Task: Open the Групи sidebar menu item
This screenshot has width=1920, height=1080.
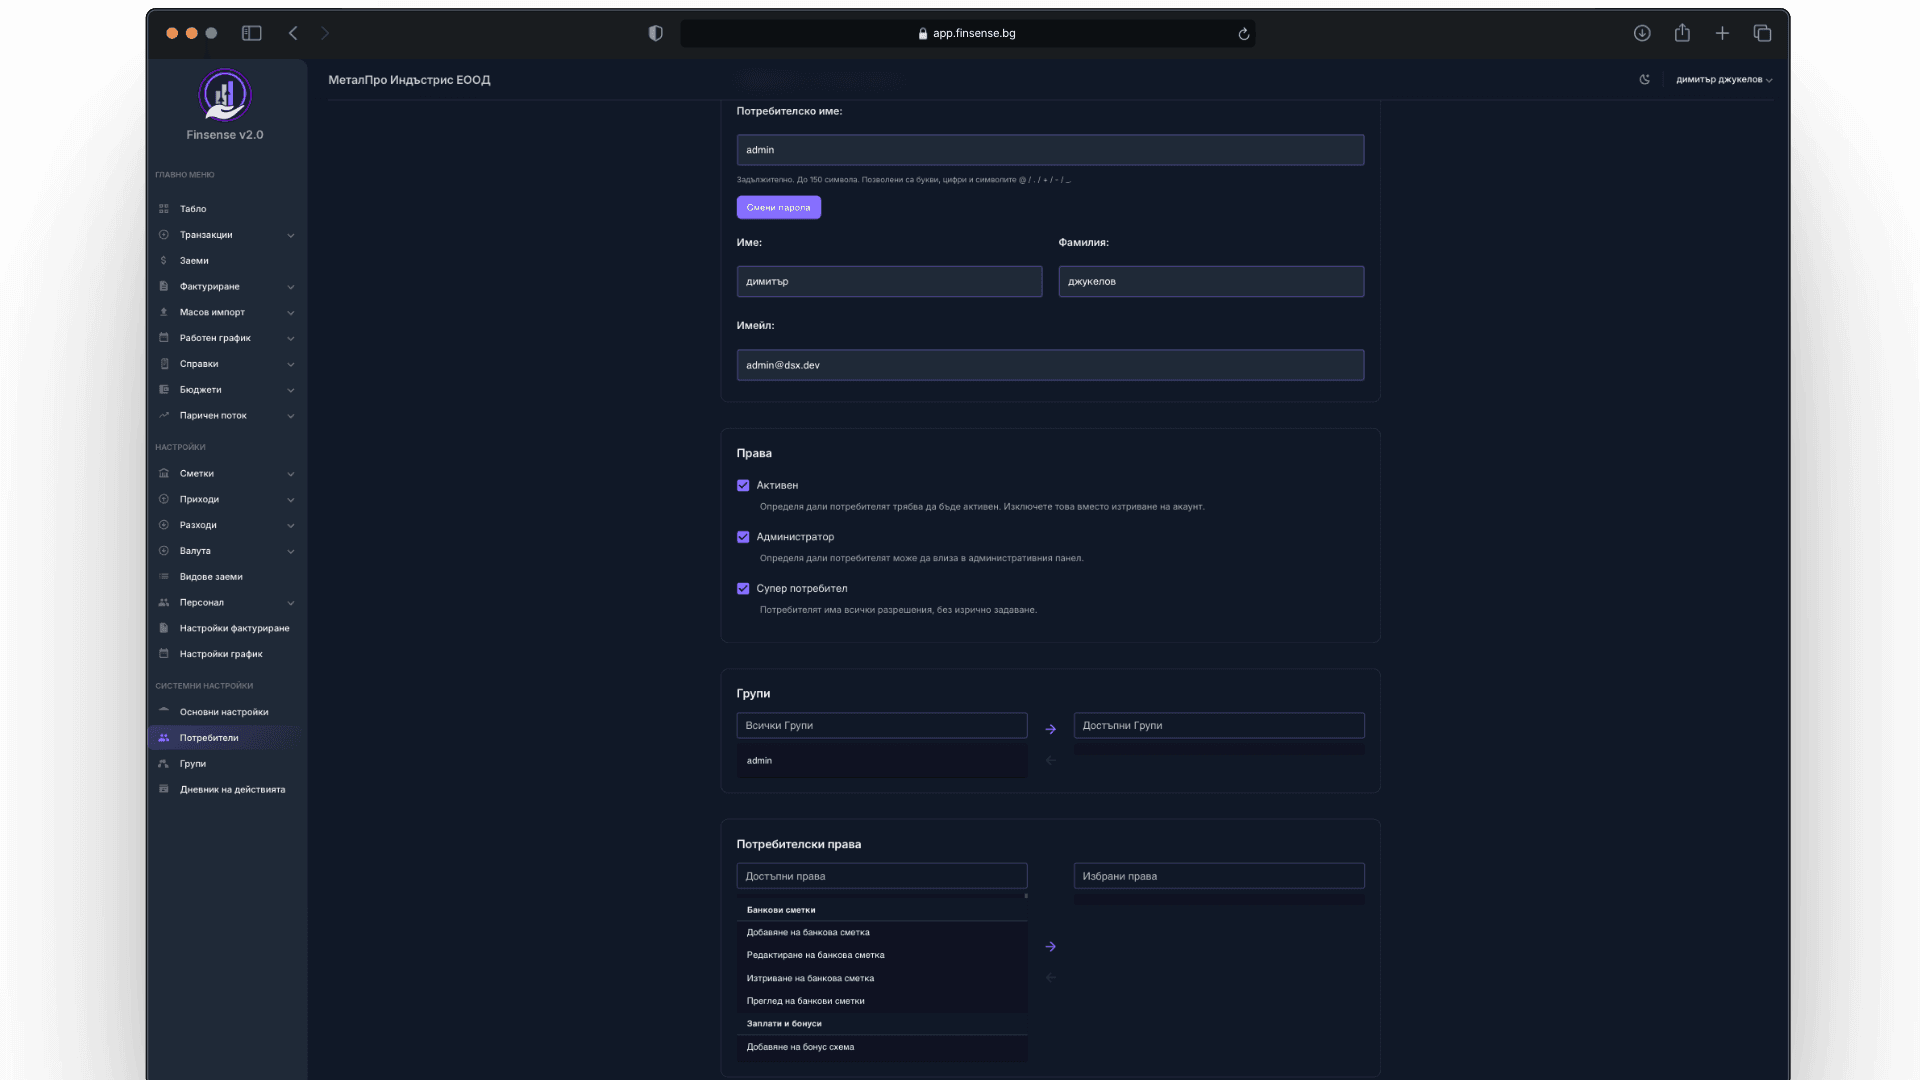Action: [227, 764]
